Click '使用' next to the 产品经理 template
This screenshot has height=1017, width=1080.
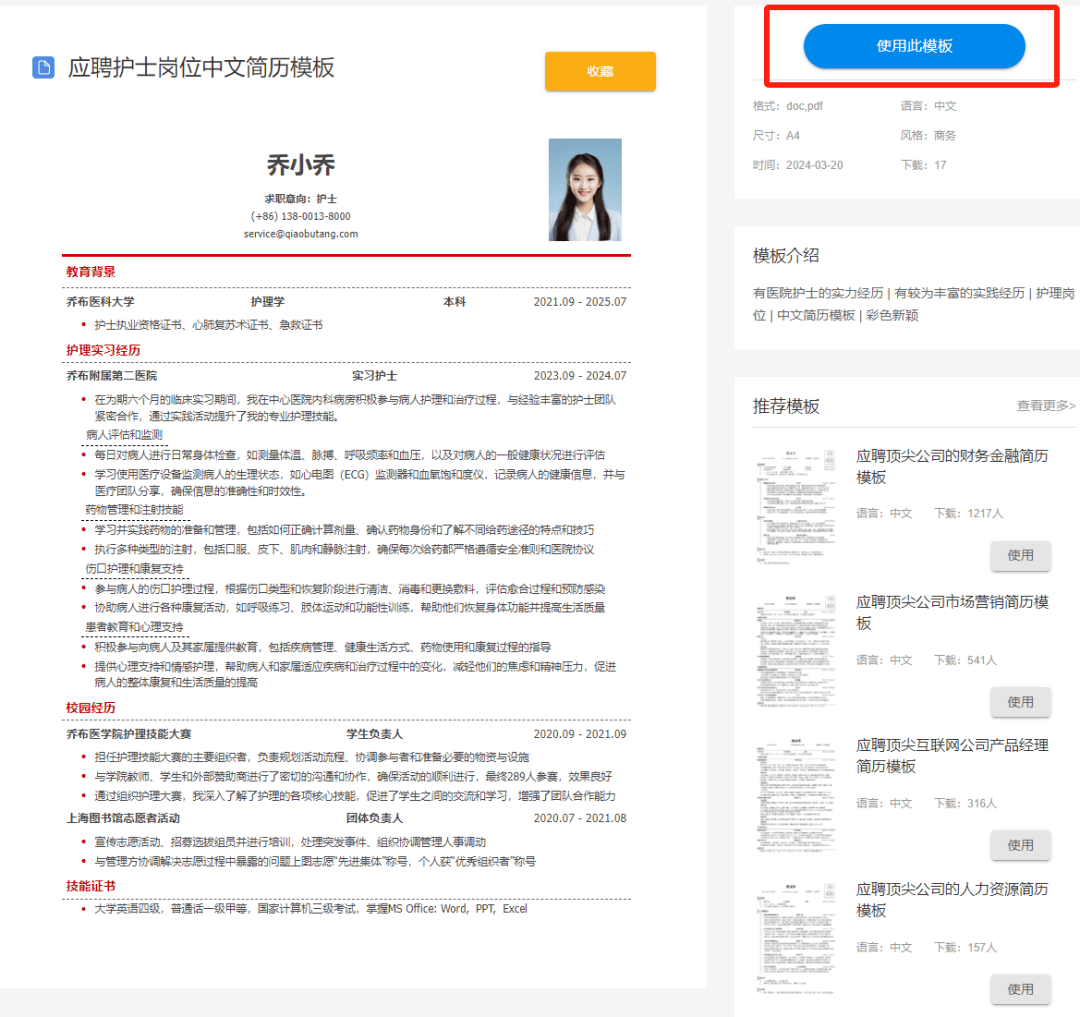pyautogui.click(x=1020, y=845)
